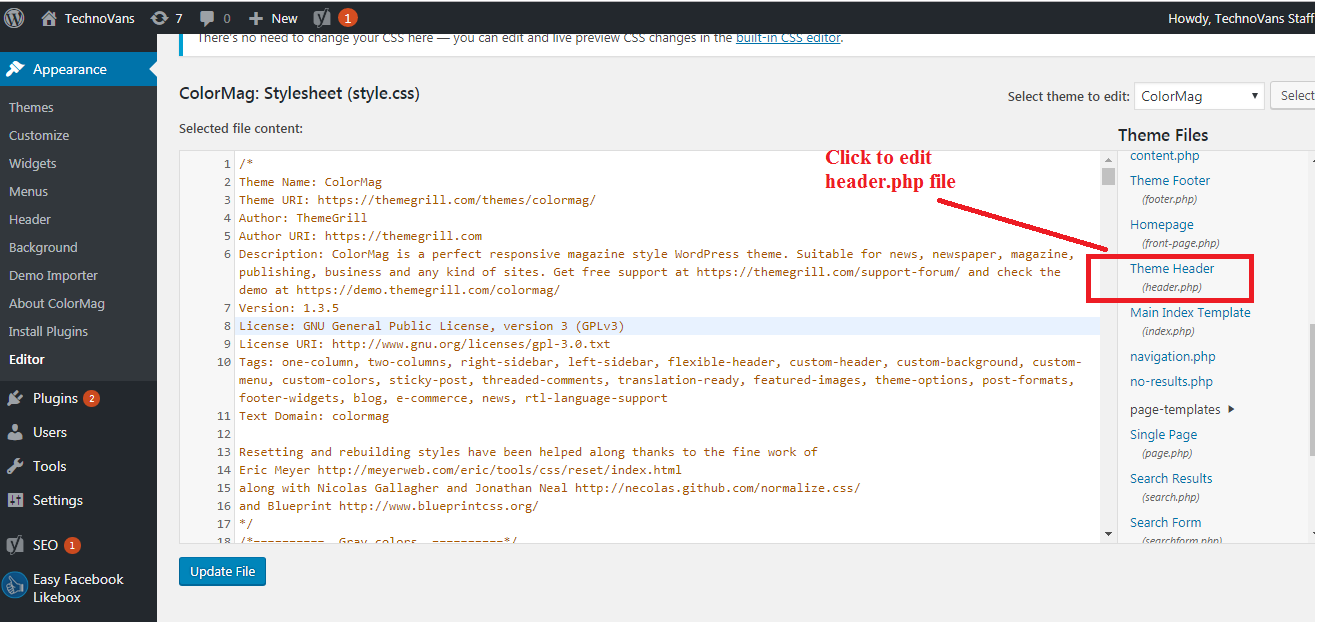The width and height of the screenshot is (1318, 622).
Task: Click the plus New content icon
Action: point(256,18)
